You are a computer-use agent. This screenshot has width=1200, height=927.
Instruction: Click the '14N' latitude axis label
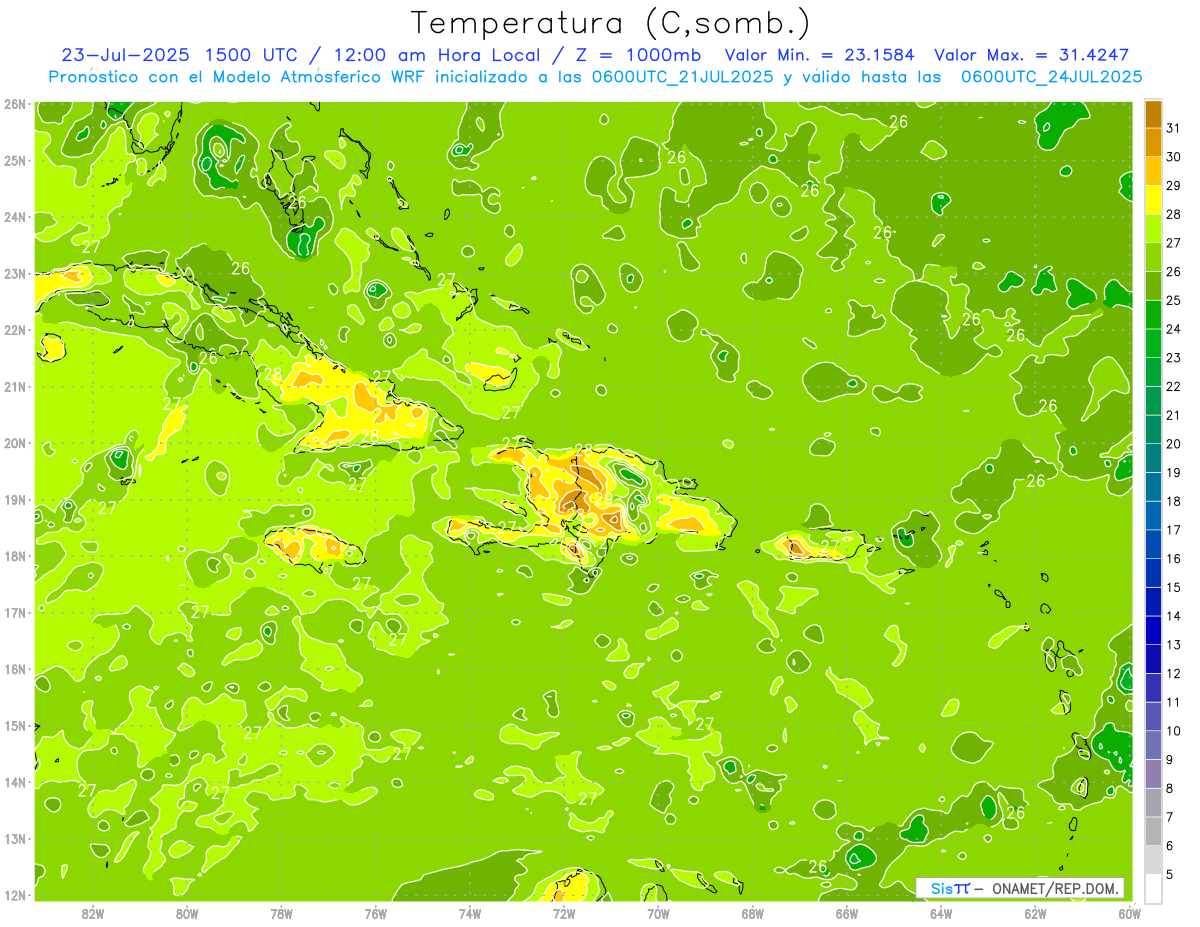[14, 782]
